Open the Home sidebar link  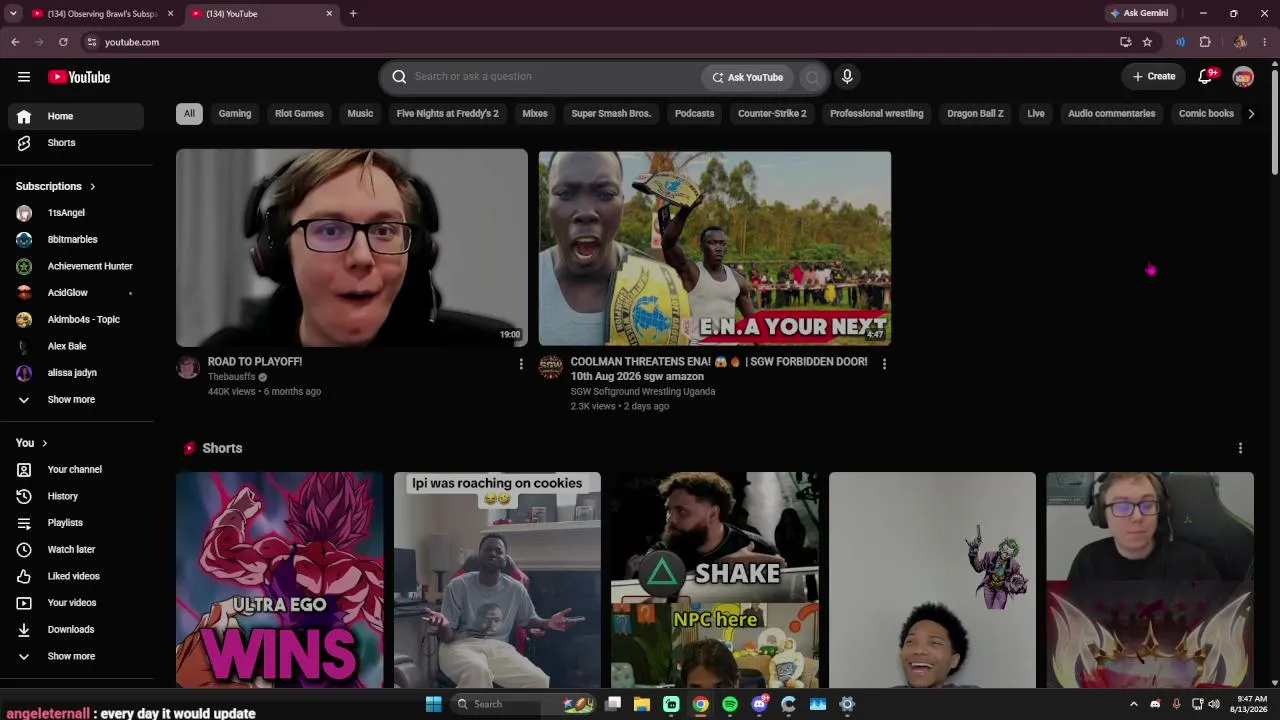click(x=76, y=116)
